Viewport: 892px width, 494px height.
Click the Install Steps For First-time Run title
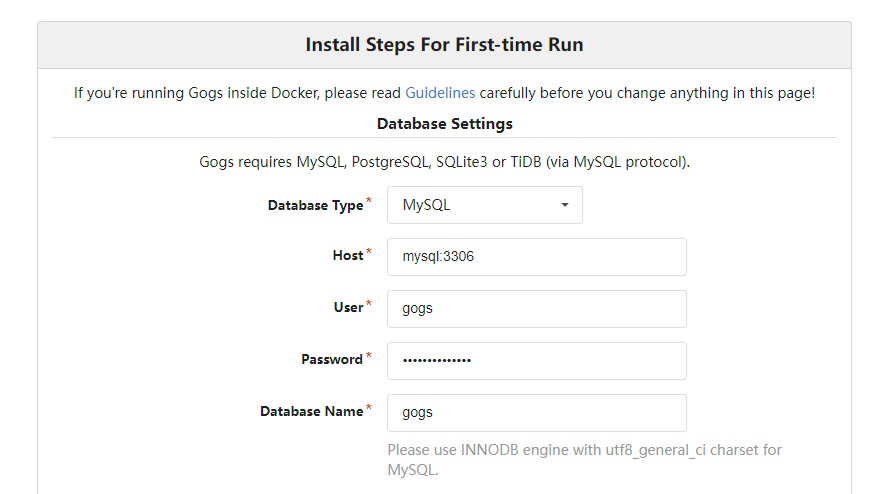444,44
